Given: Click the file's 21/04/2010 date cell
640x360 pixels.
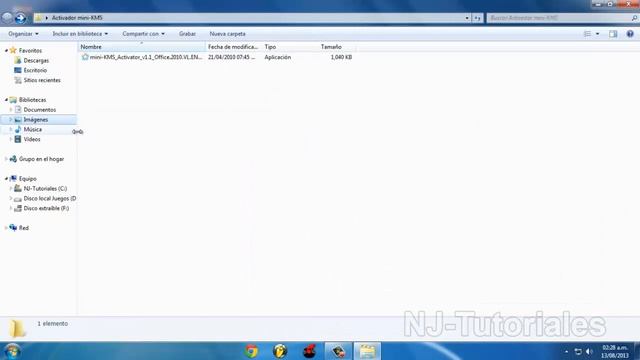Looking at the screenshot, I should pos(231,57).
